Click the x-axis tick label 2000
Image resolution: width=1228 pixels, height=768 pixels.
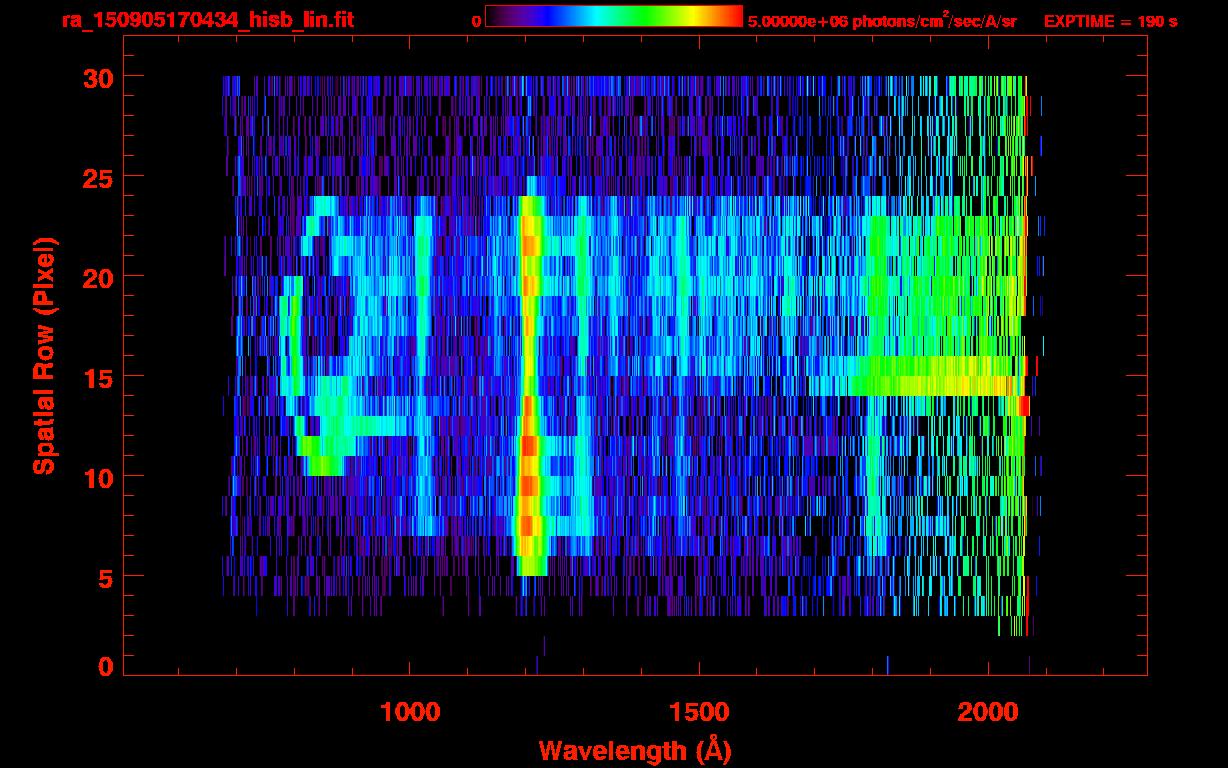coord(987,712)
